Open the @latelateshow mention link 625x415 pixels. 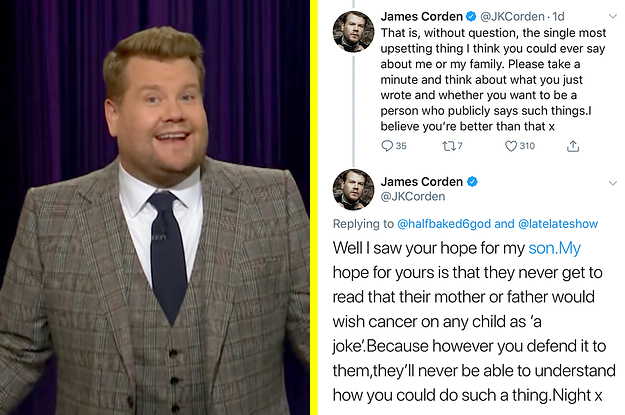click(558, 224)
